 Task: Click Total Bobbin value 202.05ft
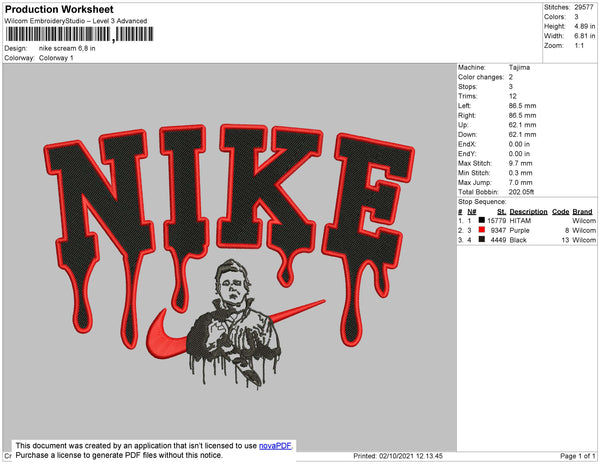click(x=521, y=192)
